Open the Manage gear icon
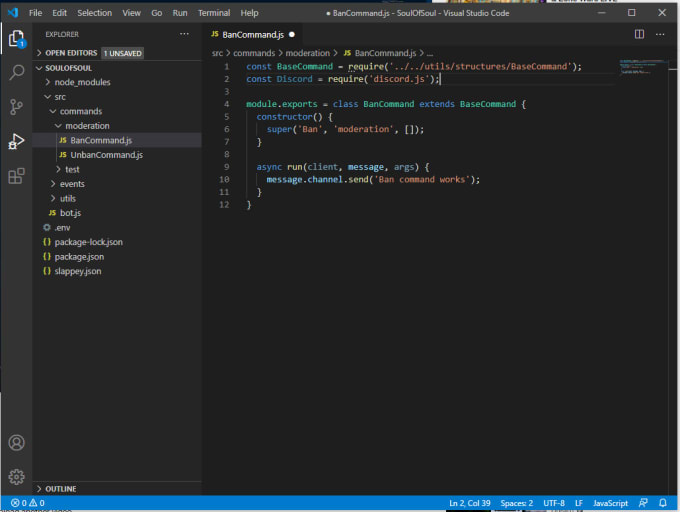 coord(16,477)
